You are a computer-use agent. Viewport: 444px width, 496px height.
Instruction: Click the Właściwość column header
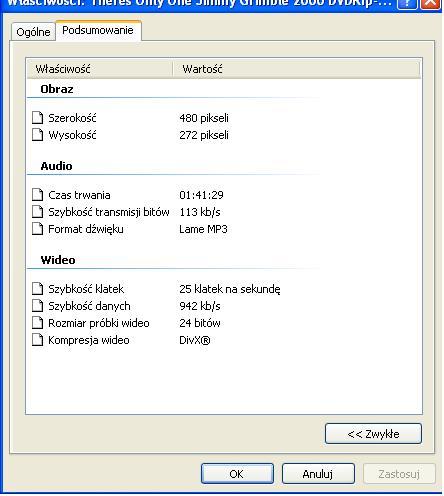[x=100, y=69]
